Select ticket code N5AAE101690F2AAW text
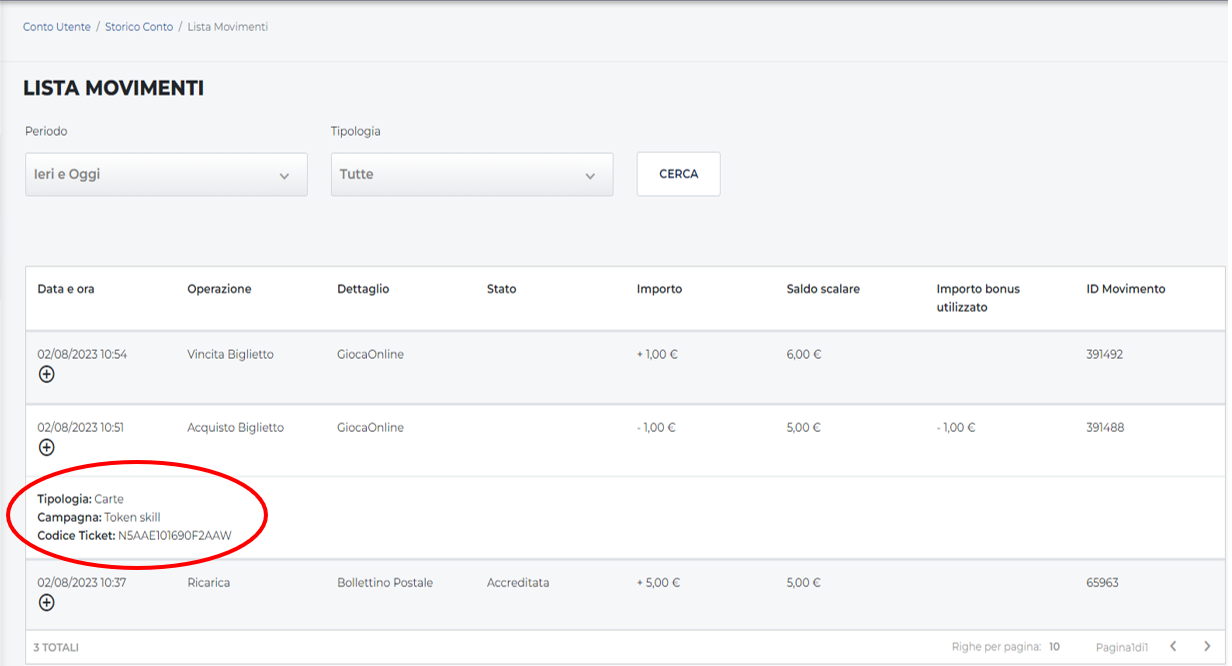The height and width of the screenshot is (666, 1232). click(x=174, y=536)
